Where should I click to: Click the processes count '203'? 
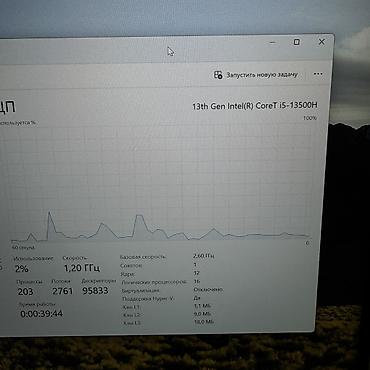pyautogui.click(x=25, y=292)
